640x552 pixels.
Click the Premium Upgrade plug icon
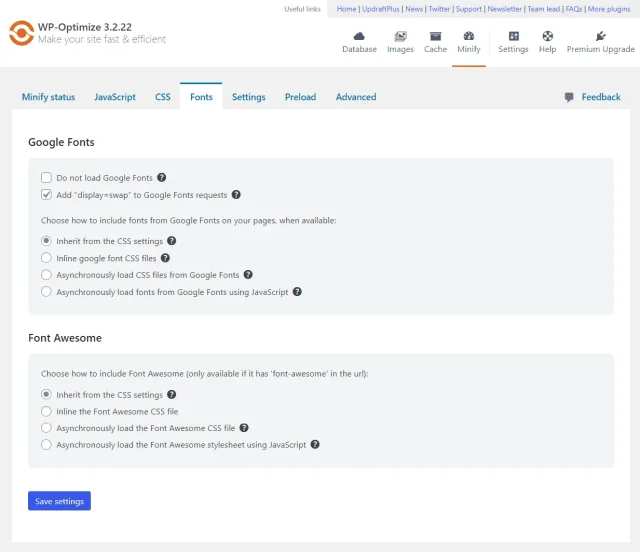point(600,37)
